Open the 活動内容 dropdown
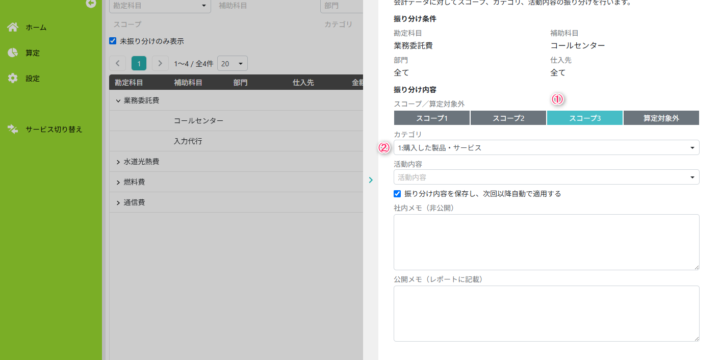This screenshot has height=360, width=720. pos(546,177)
